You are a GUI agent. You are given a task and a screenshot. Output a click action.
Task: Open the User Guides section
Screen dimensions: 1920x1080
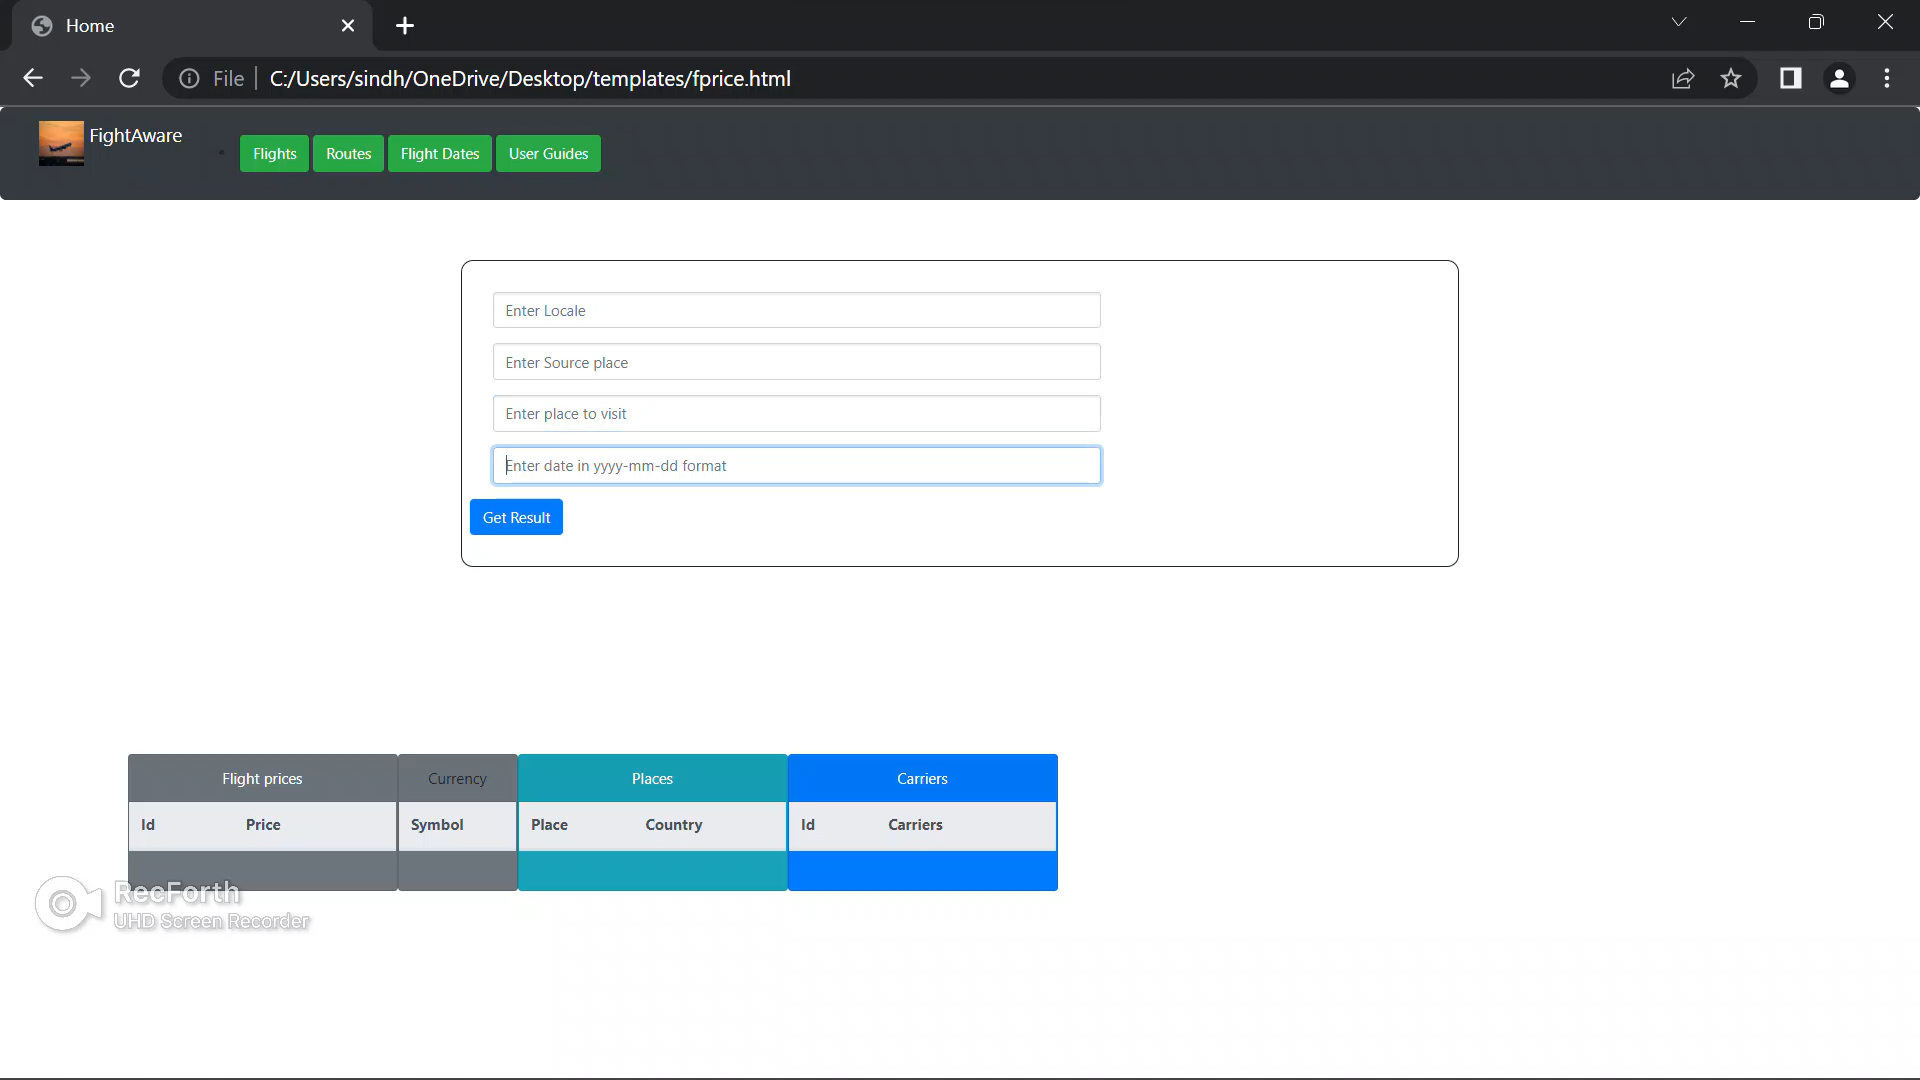(x=547, y=153)
